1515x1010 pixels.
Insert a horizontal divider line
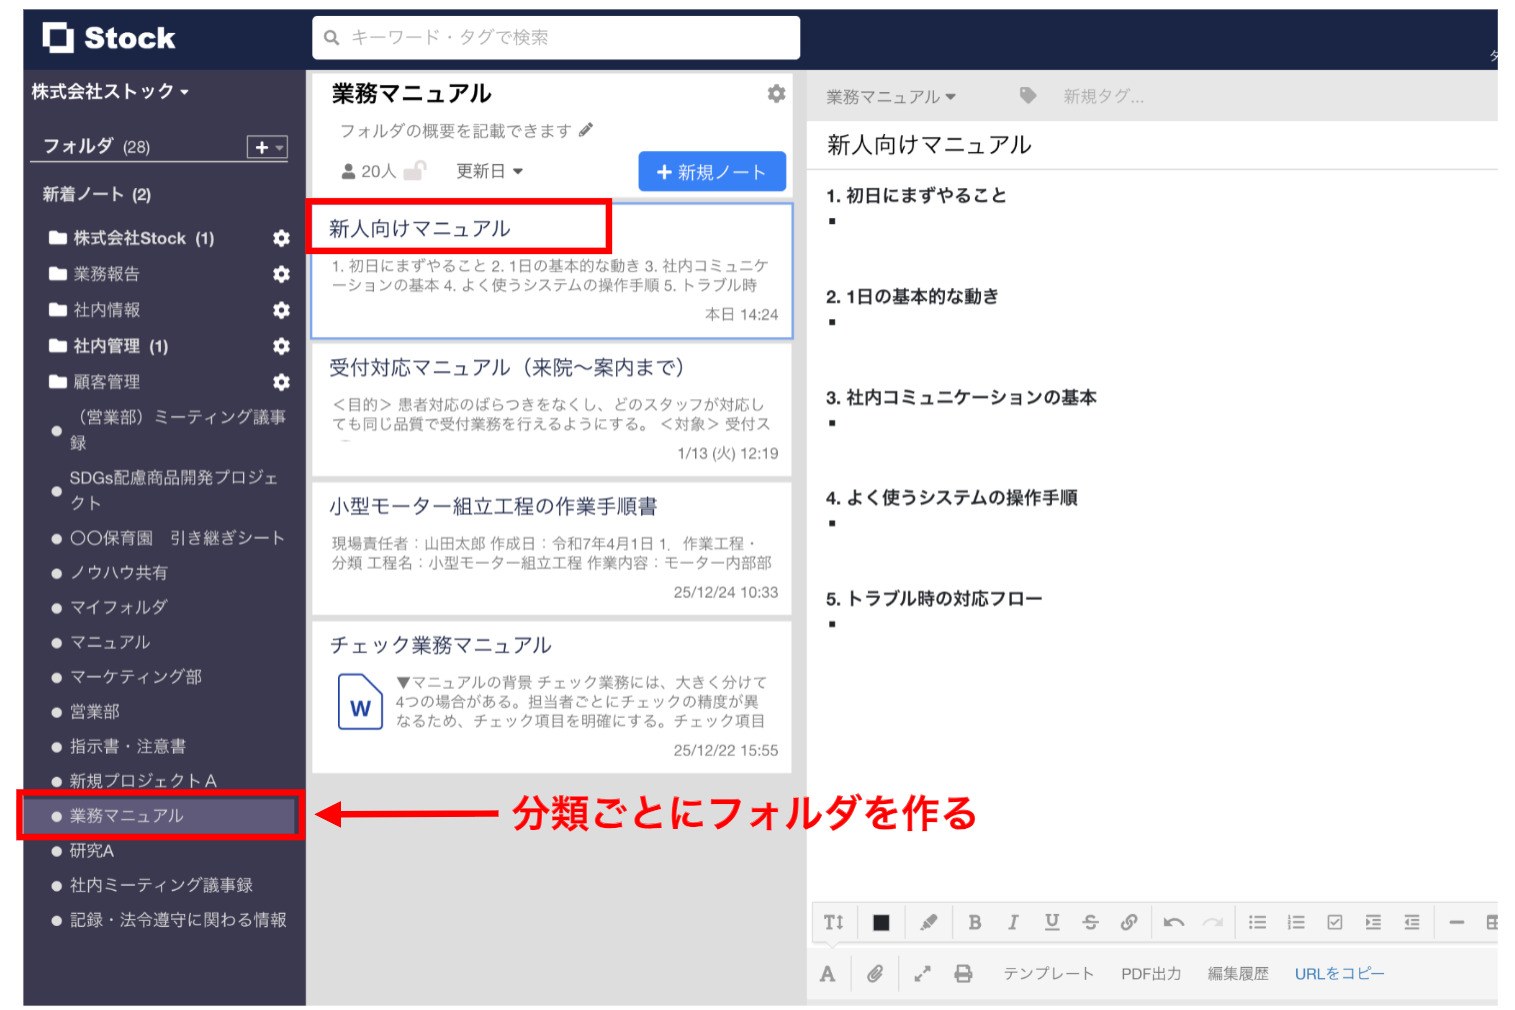click(1456, 922)
